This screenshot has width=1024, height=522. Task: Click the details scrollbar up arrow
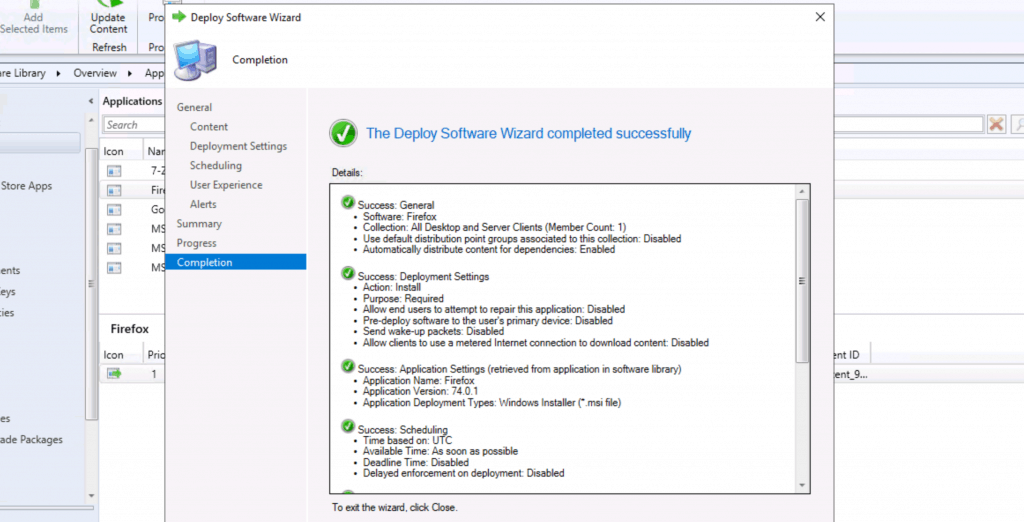tap(802, 191)
